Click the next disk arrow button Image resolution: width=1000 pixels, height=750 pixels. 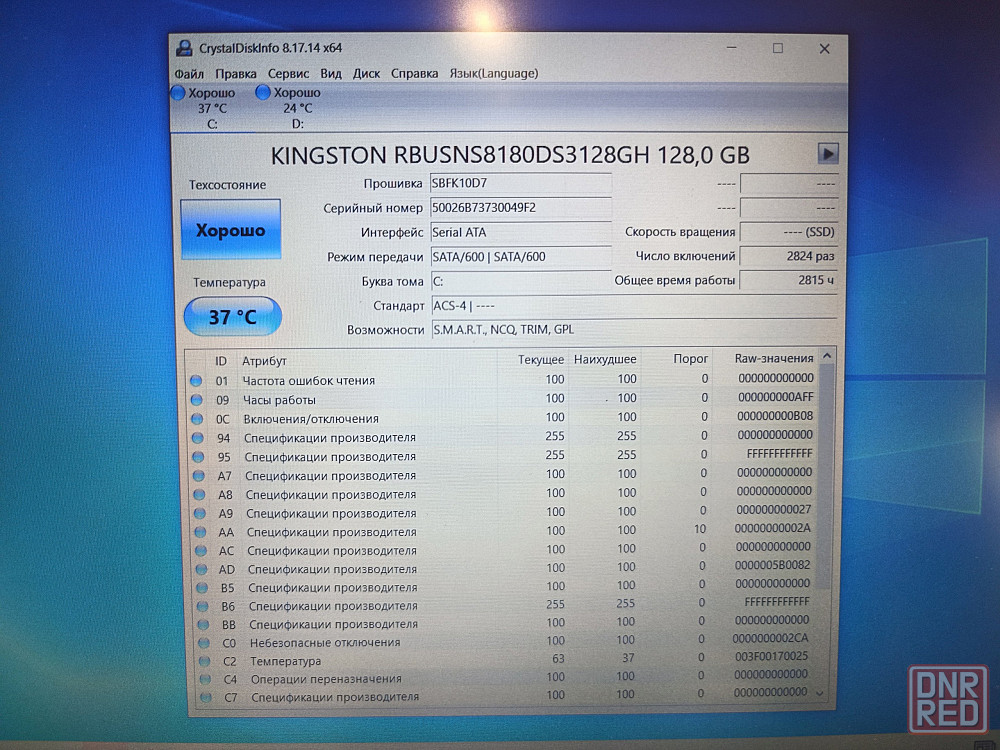pos(828,154)
